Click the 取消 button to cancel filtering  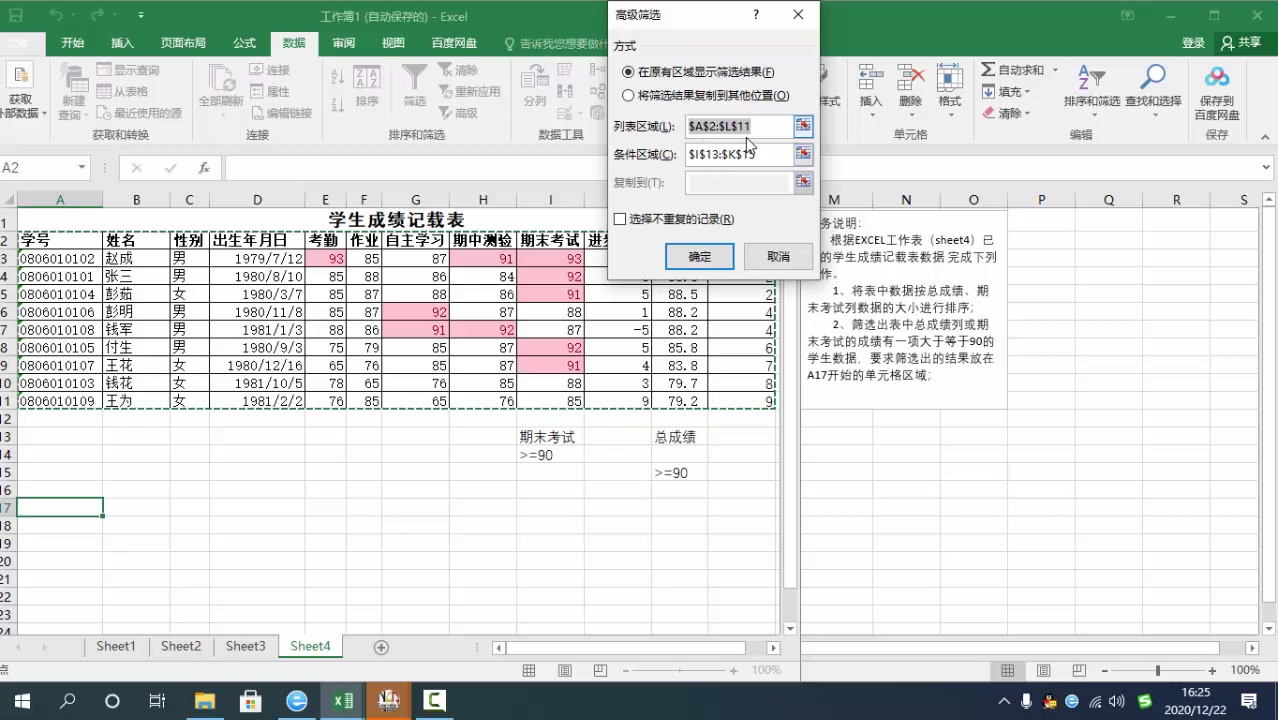tap(778, 256)
